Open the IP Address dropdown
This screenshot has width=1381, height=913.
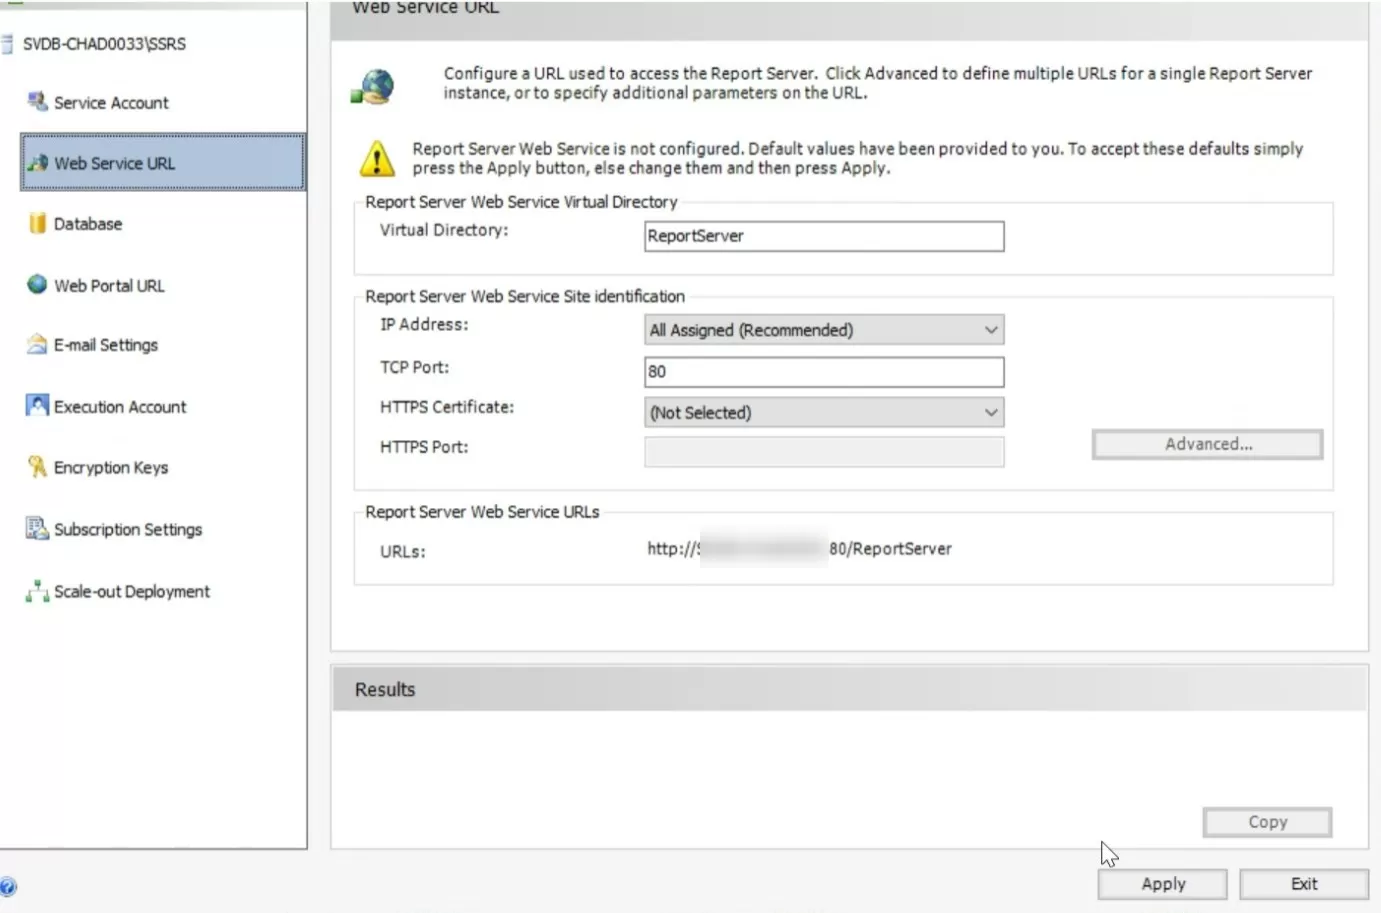click(x=824, y=330)
